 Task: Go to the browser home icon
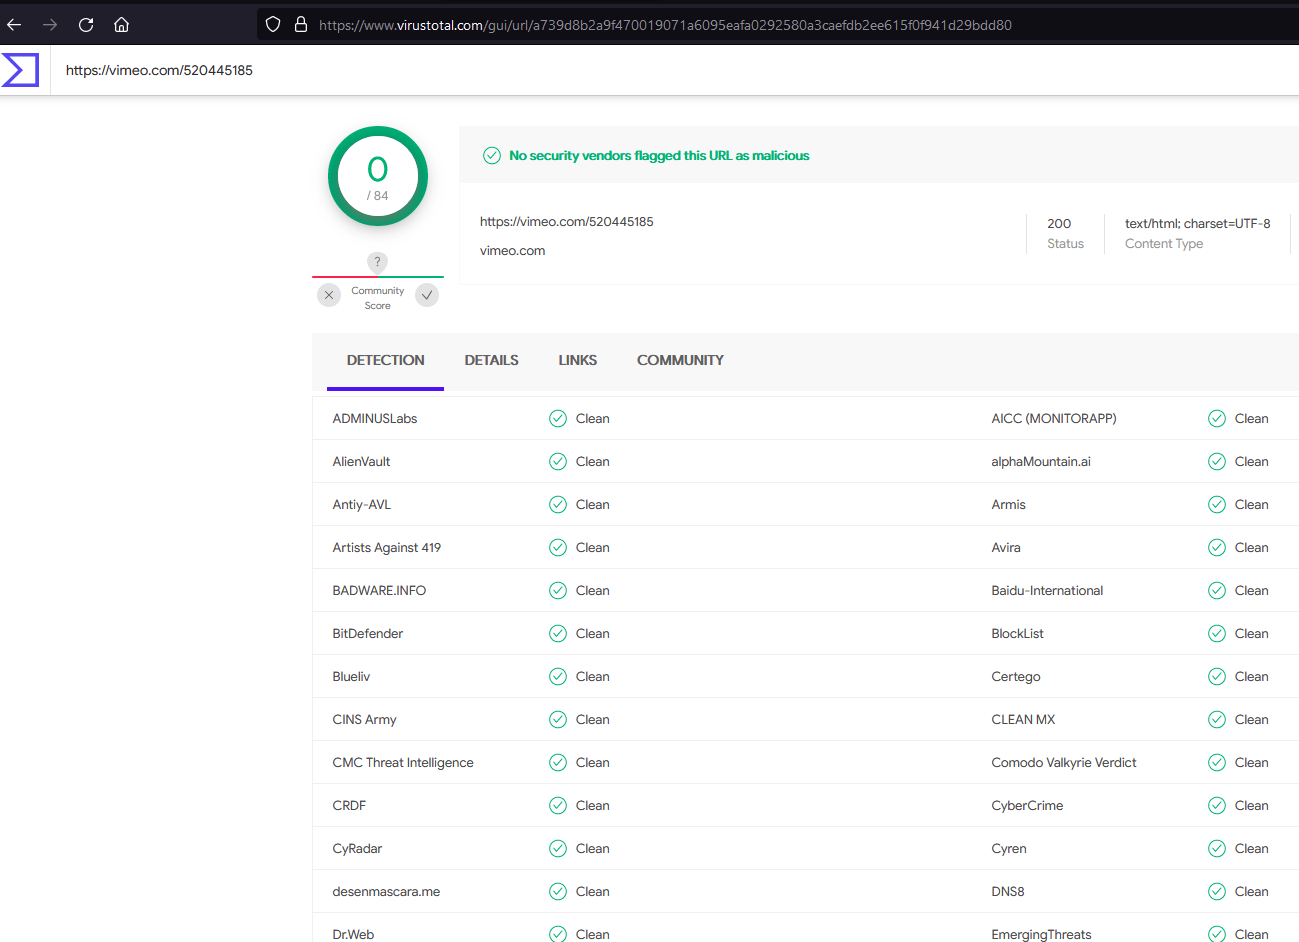(121, 25)
